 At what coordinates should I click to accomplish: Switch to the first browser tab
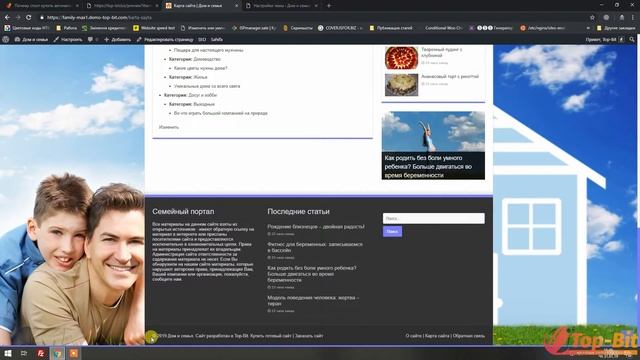(x=41, y=6)
